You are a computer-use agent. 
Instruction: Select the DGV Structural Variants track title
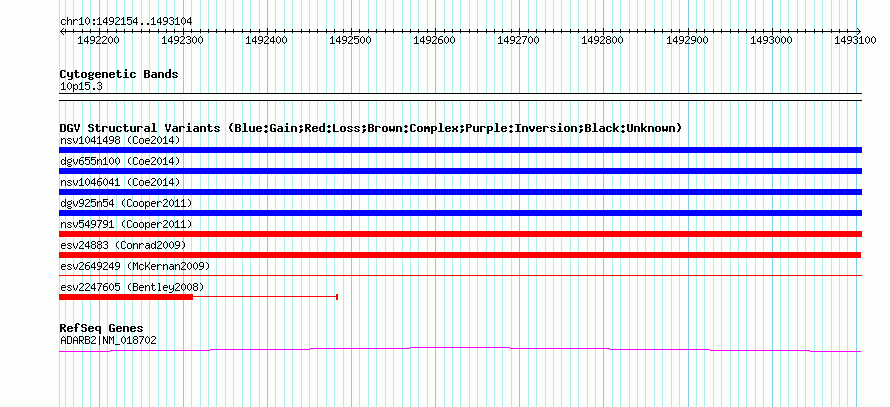(x=371, y=128)
